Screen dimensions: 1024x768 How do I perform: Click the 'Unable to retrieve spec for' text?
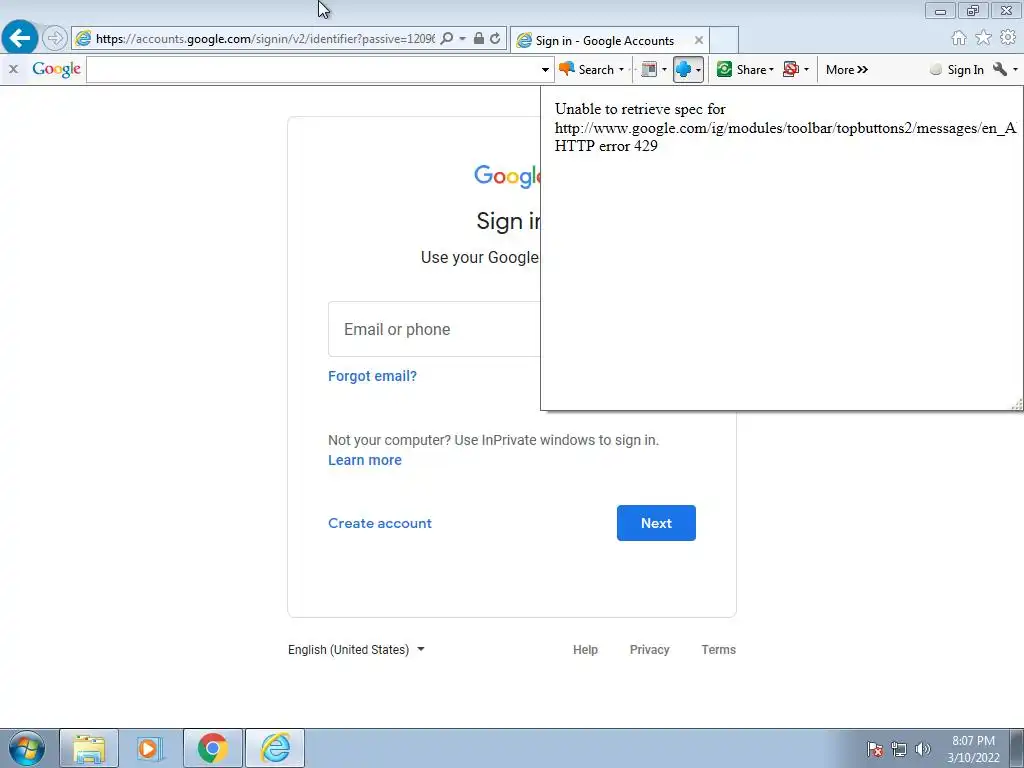[x=640, y=109]
